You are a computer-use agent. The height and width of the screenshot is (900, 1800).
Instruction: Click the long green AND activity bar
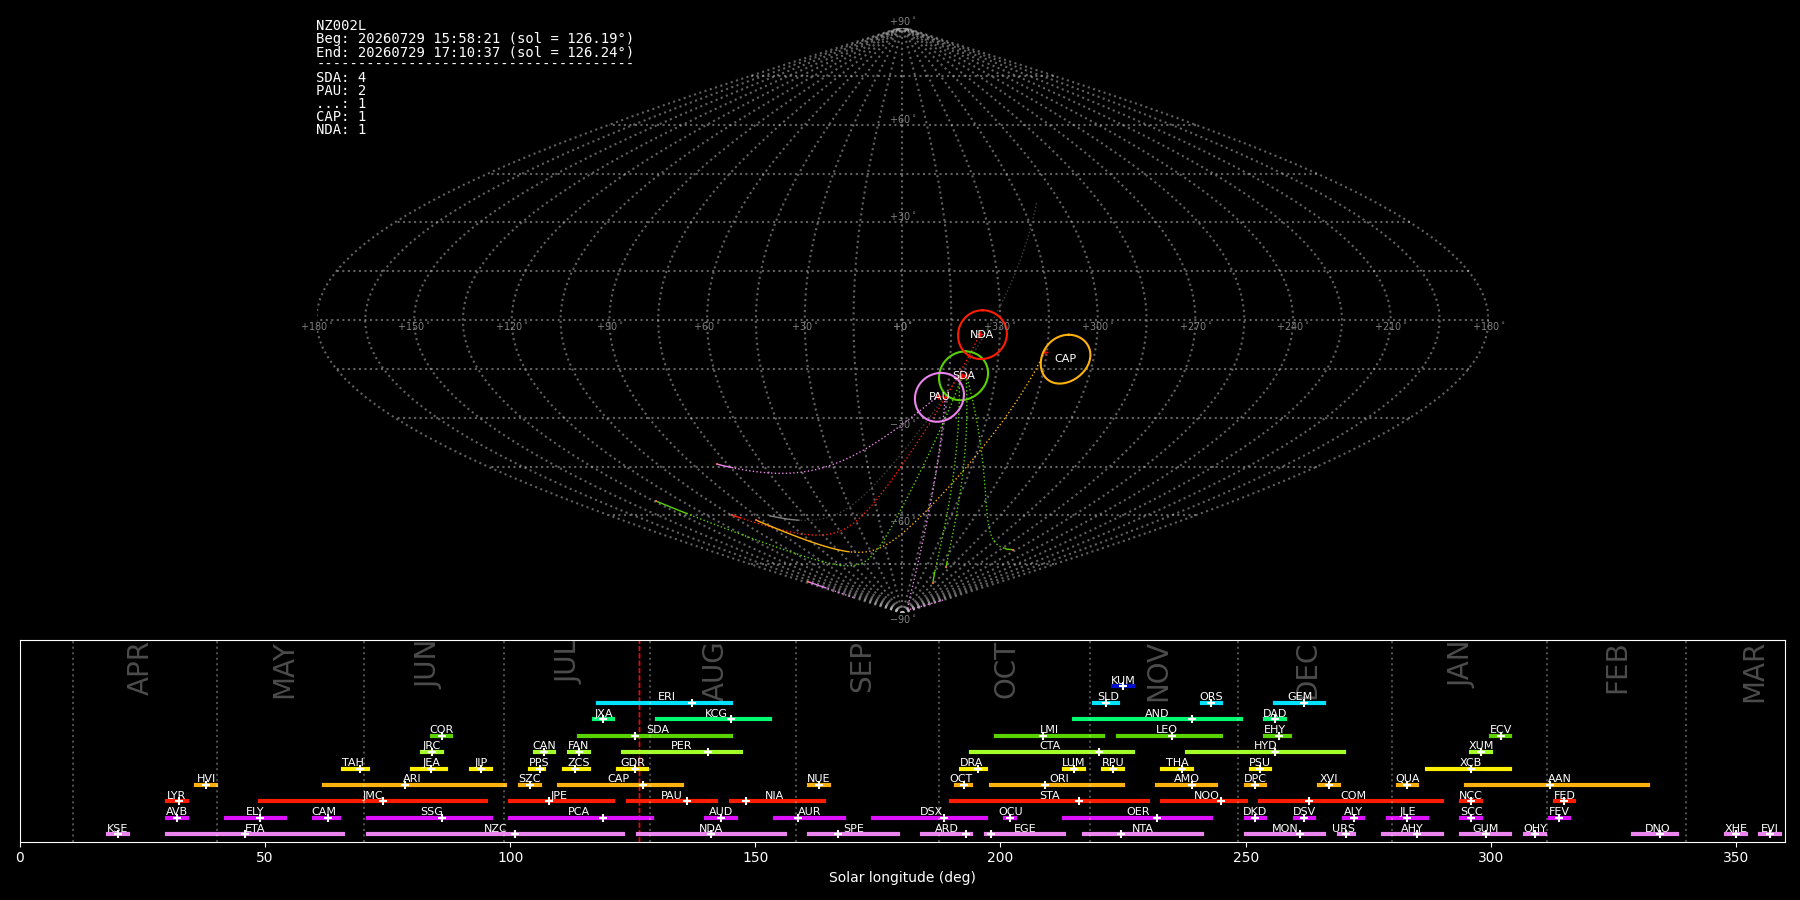coord(1157,719)
